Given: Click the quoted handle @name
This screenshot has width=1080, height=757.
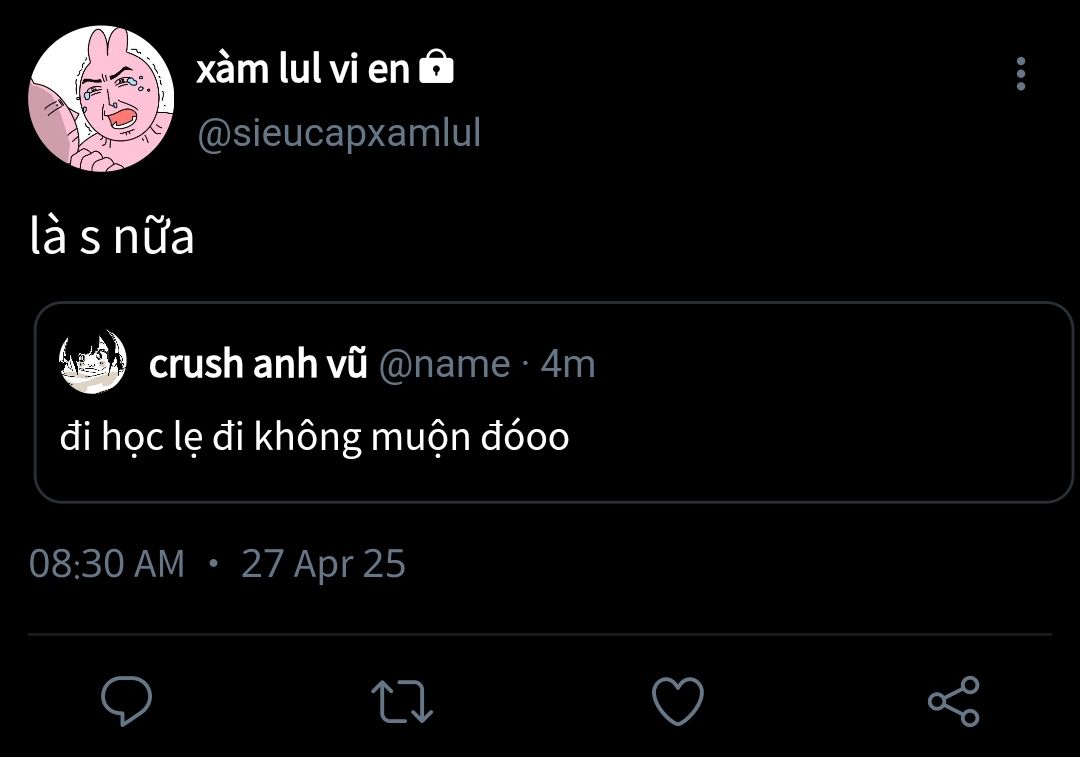Looking at the screenshot, I should pos(443,363).
